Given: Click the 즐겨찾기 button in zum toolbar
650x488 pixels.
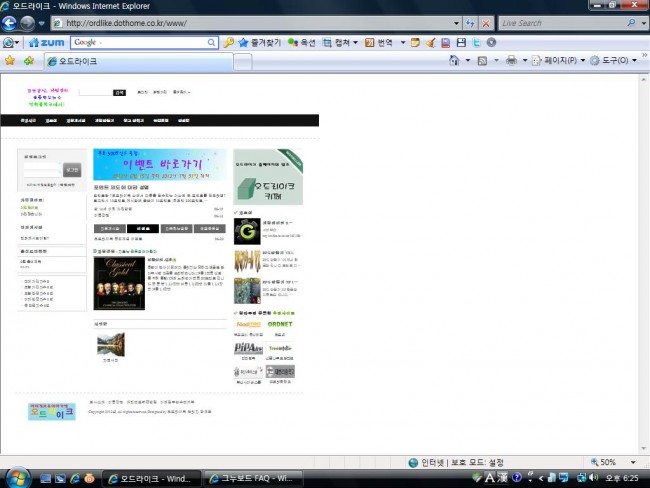Looking at the screenshot, I should click(x=257, y=43).
